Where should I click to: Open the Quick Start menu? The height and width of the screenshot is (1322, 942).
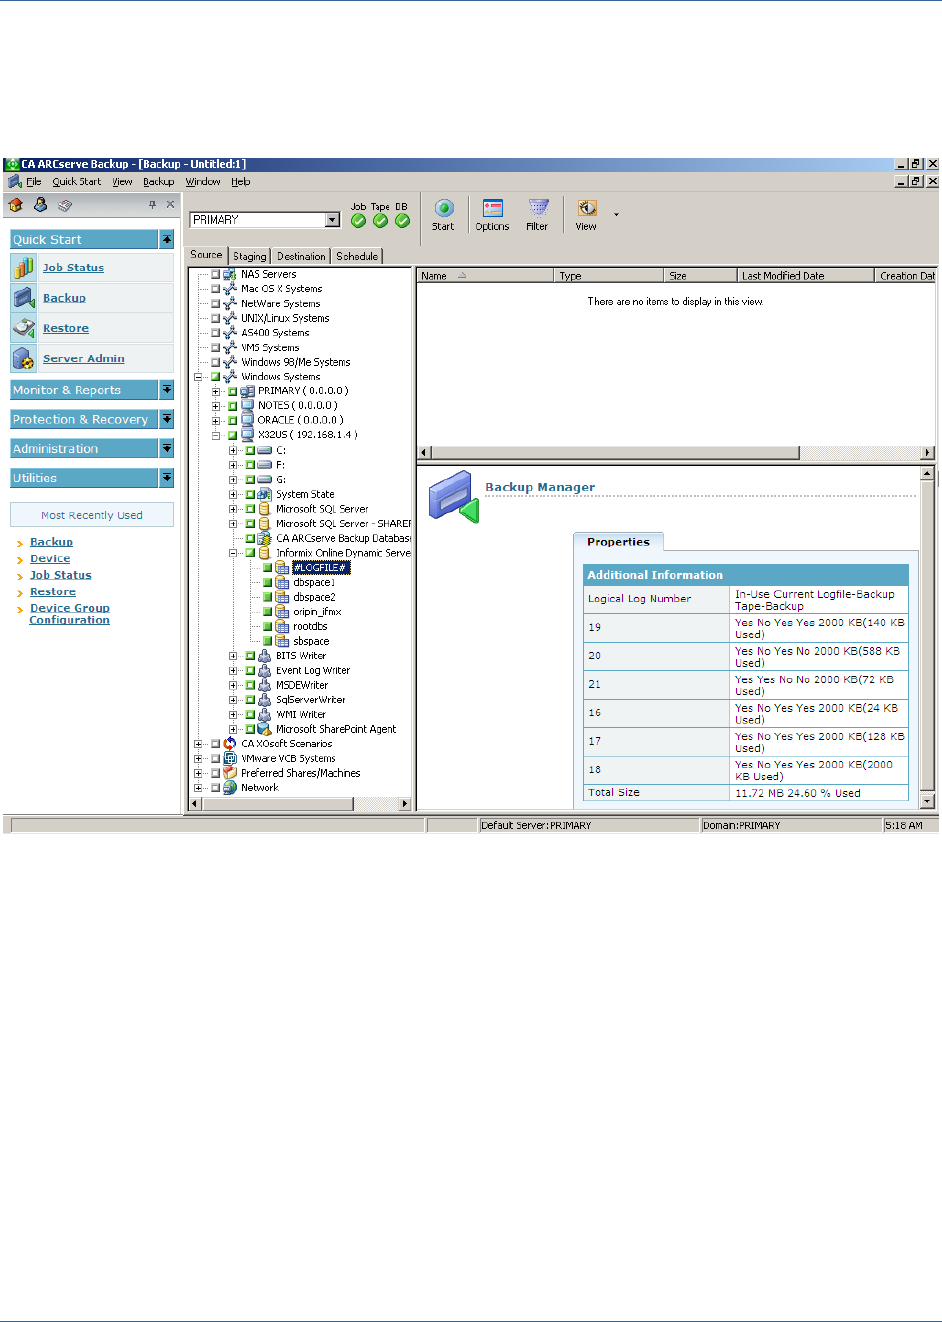click(x=77, y=182)
